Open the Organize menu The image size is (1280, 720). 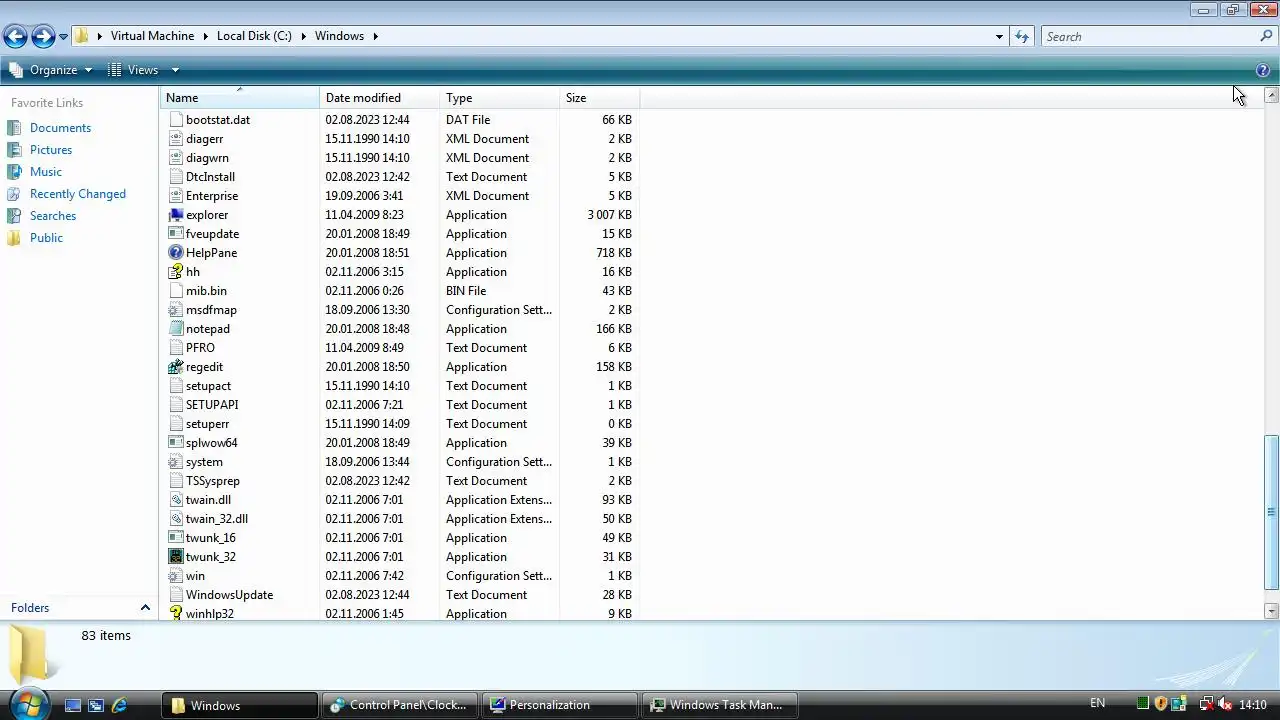tap(51, 70)
